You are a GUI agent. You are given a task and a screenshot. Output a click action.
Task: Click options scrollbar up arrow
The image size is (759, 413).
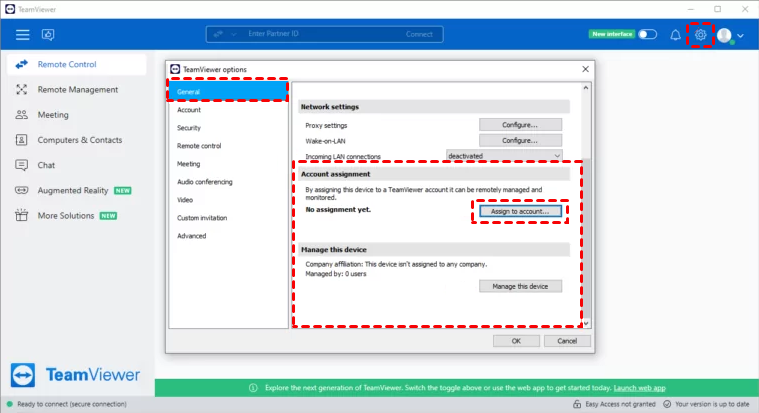tap(586, 88)
